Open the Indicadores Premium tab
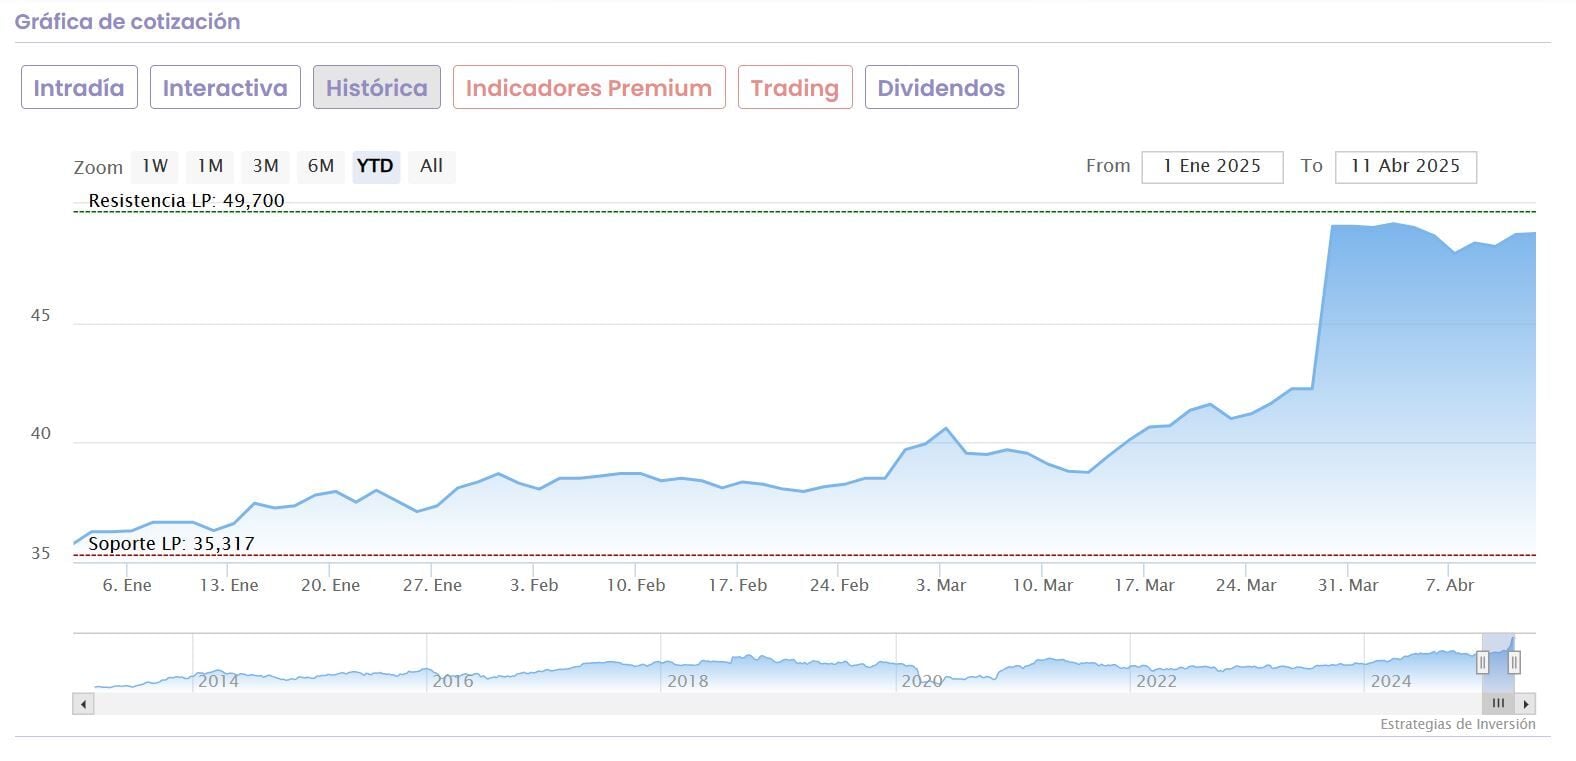Viewport: 1576px width, 761px height. 589,88
